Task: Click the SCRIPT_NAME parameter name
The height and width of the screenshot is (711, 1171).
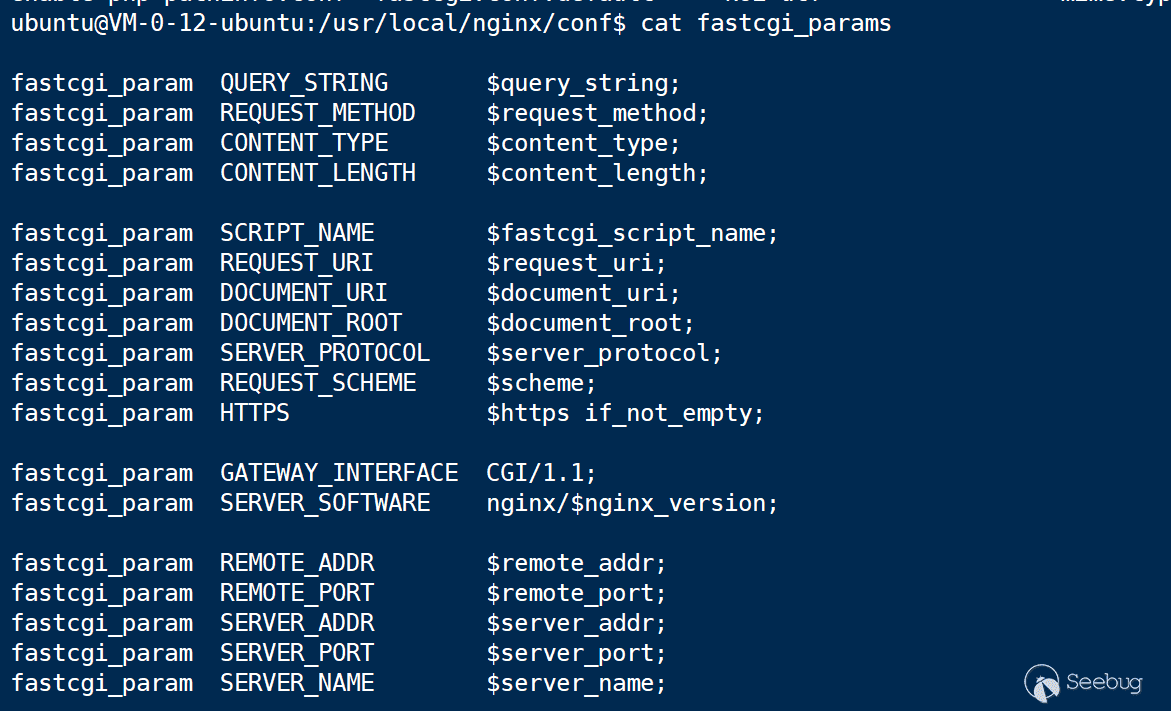Action: coord(297,233)
